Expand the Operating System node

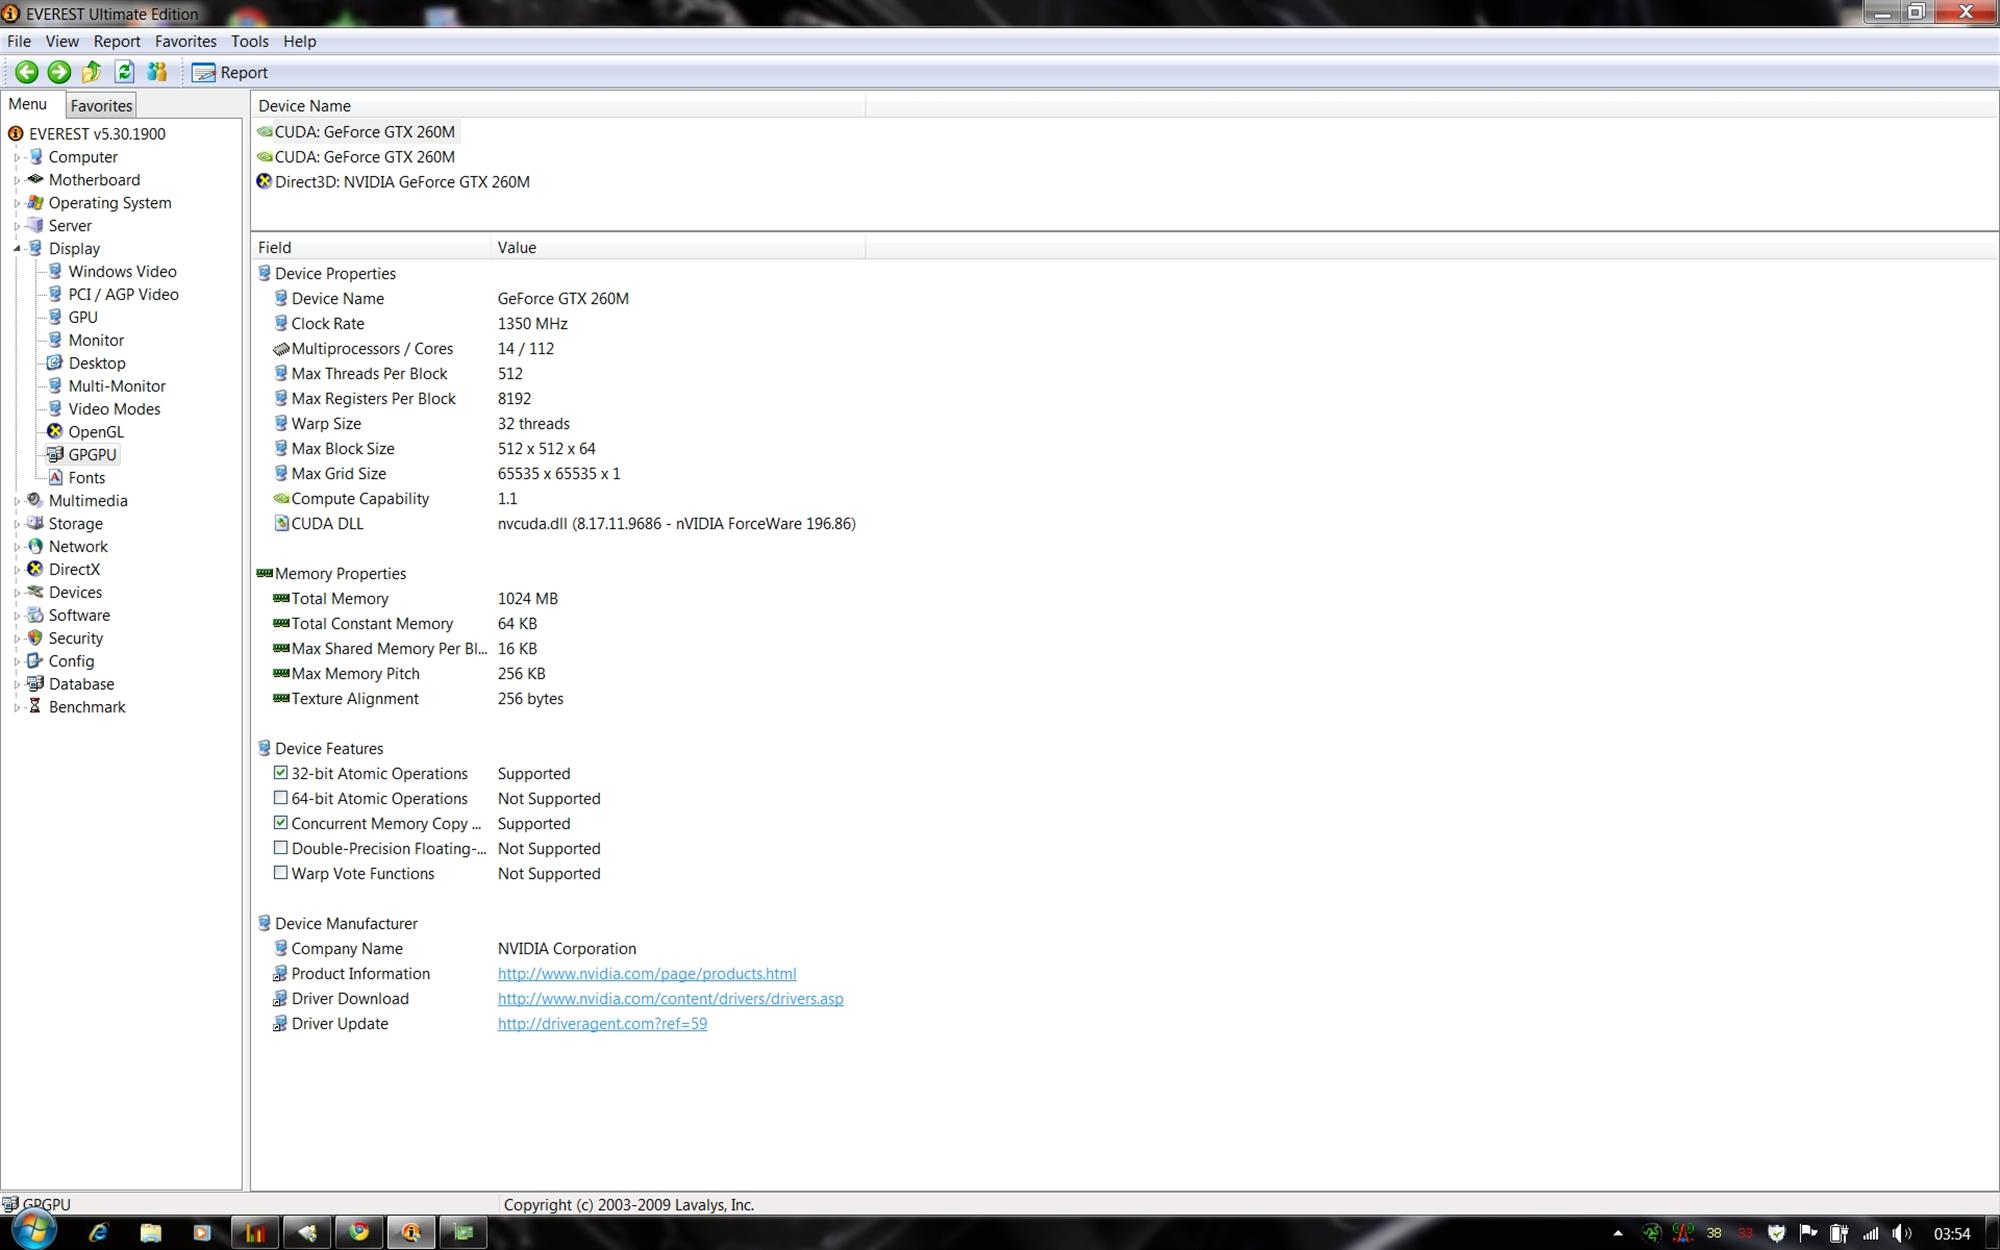(x=17, y=203)
